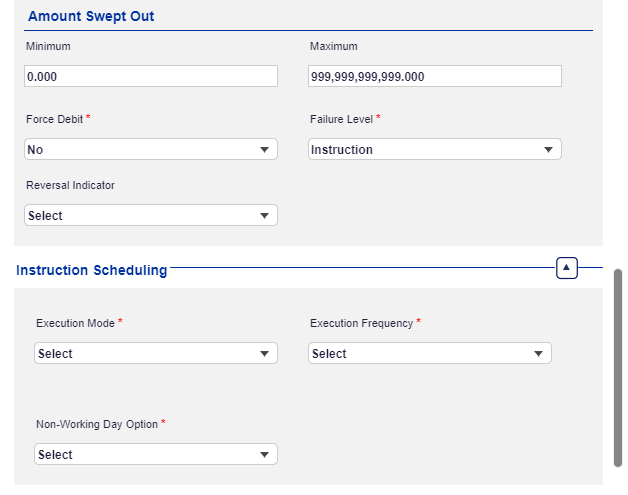
Task: Click the Execution Frequency label
Action: click(361, 323)
